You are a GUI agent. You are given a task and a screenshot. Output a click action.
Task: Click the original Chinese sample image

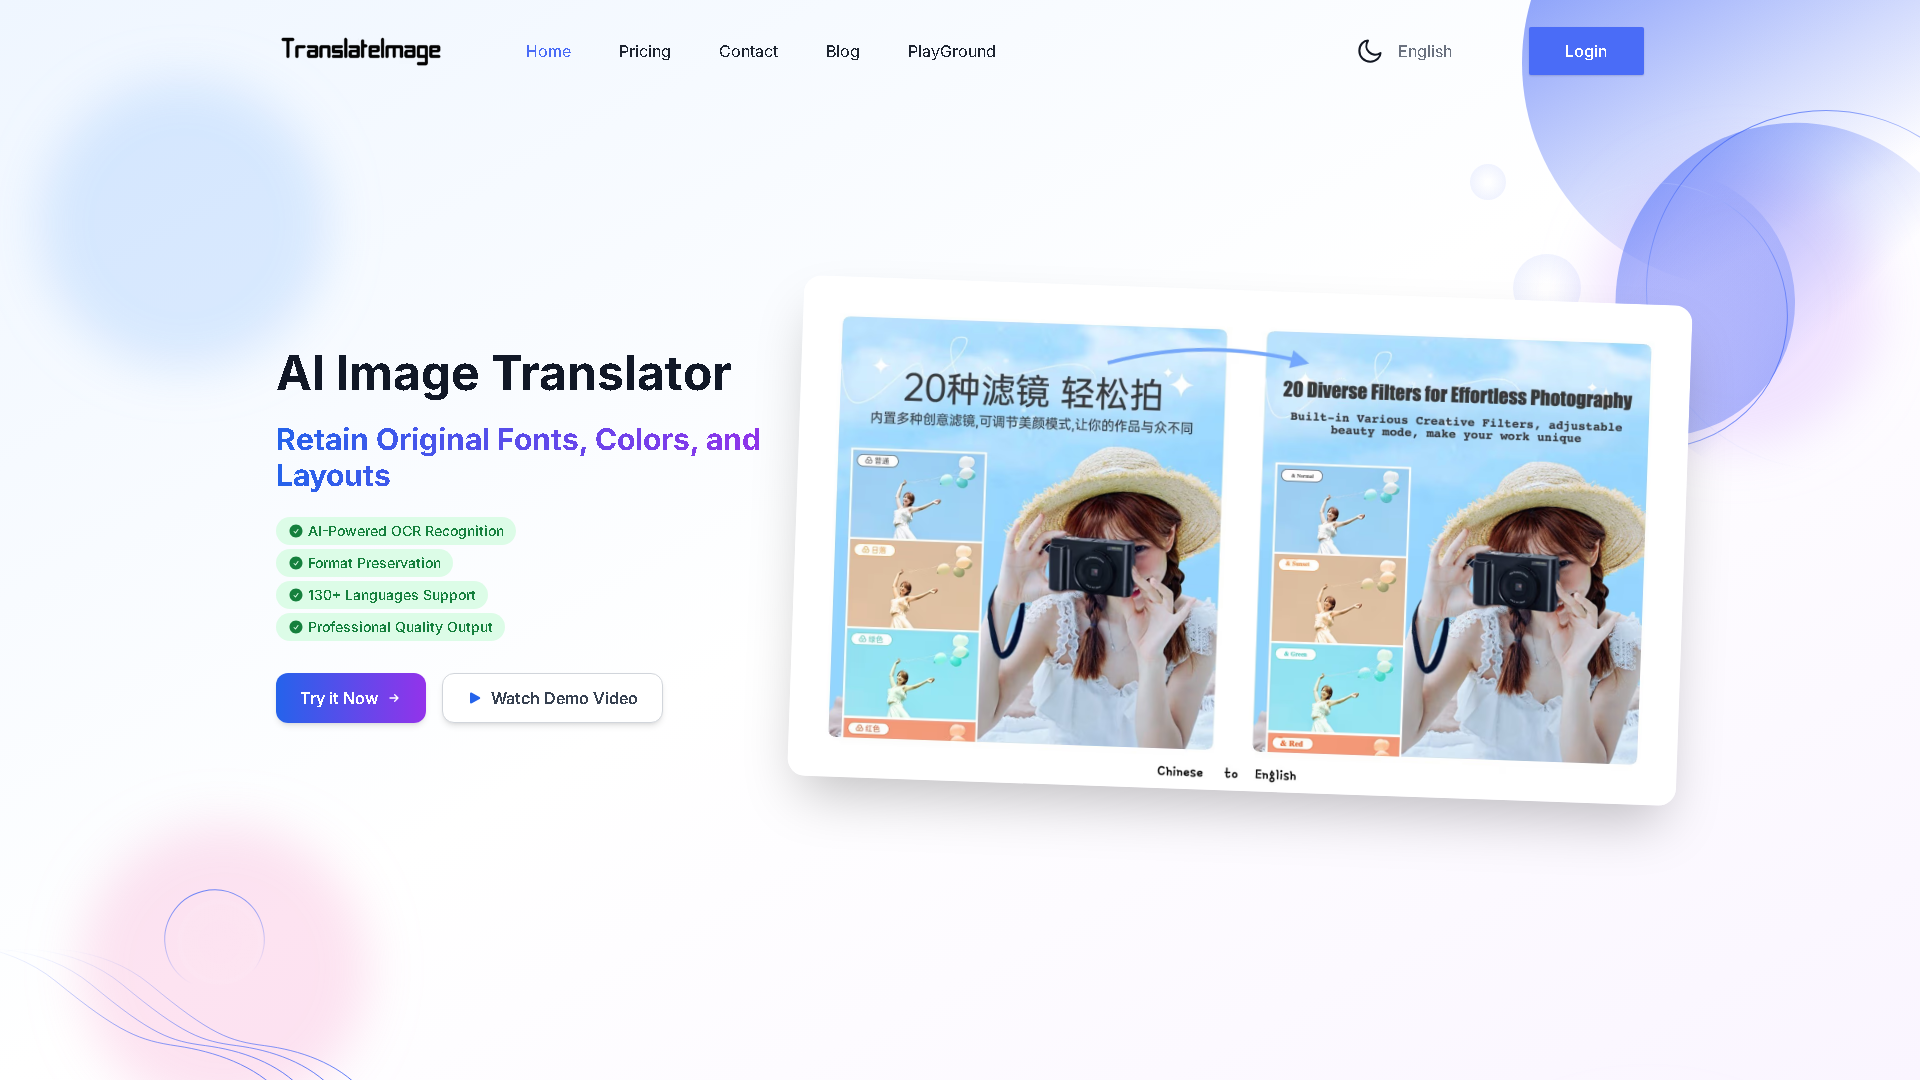point(1027,533)
